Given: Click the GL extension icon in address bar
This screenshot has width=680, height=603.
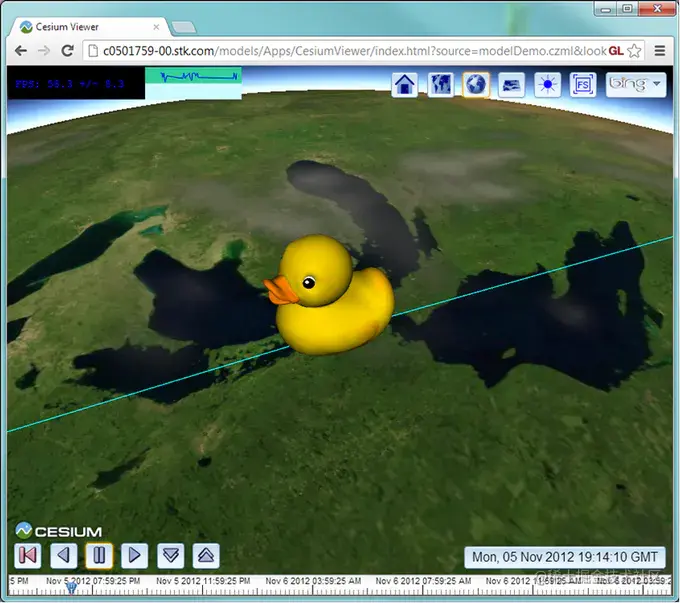Looking at the screenshot, I should point(616,51).
